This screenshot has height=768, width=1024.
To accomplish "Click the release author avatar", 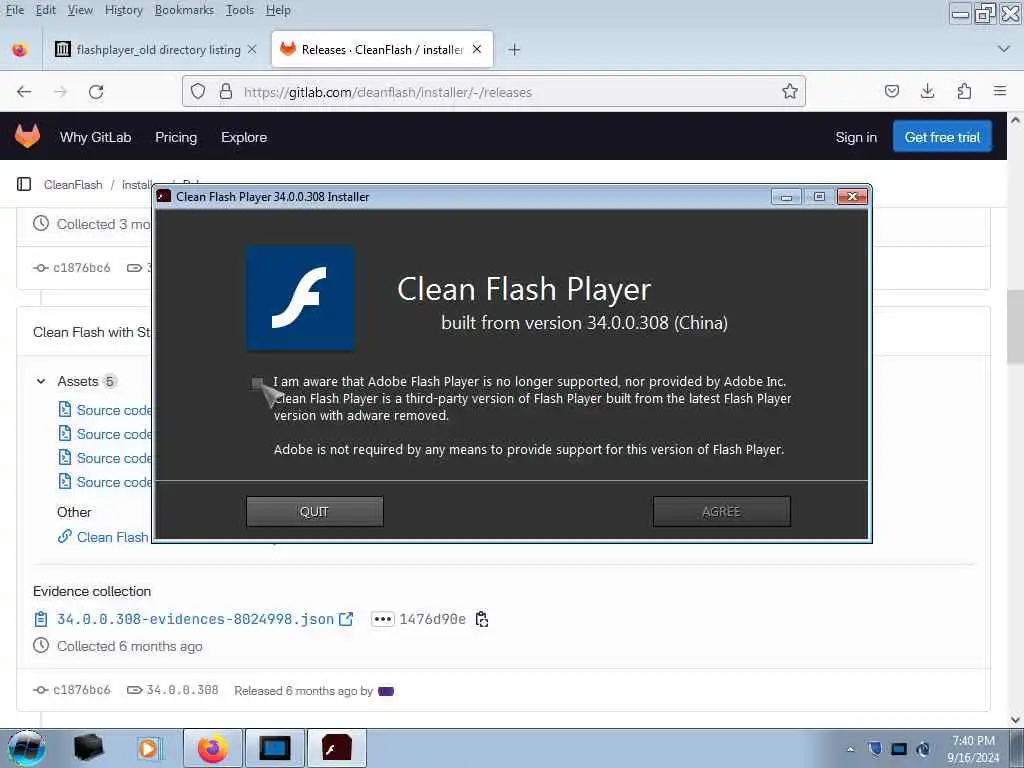I will coord(386,691).
